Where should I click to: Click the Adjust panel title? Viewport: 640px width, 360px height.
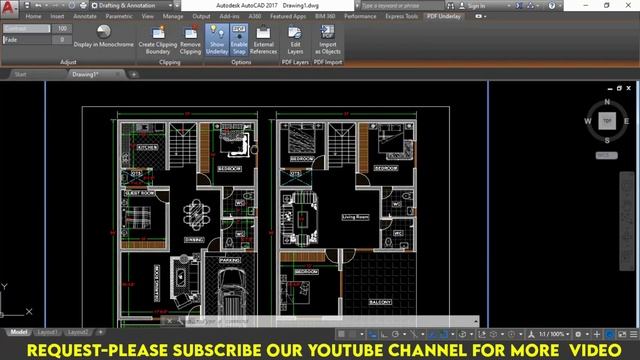(68, 62)
